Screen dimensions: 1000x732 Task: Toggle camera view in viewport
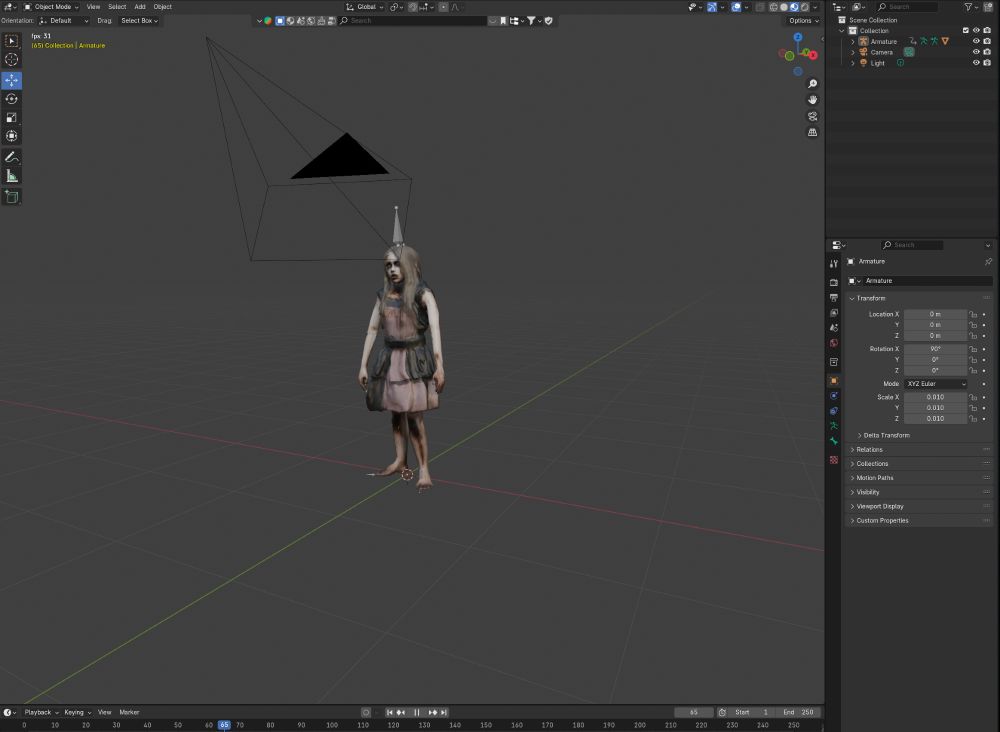(812, 116)
